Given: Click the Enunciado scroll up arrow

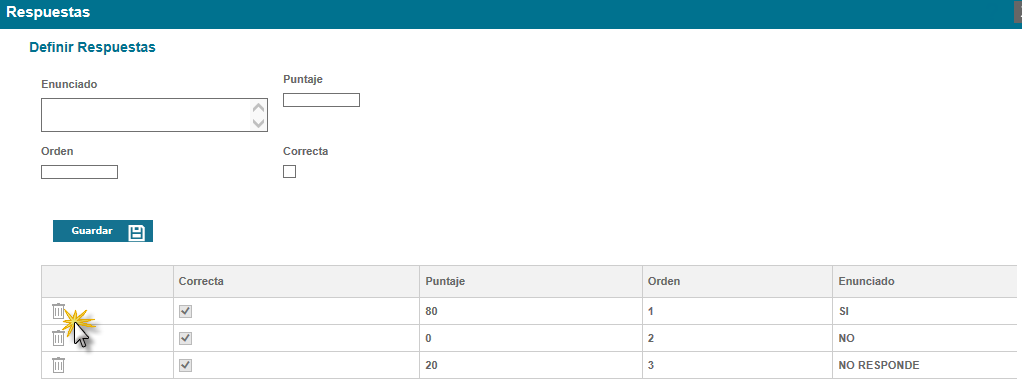Looking at the screenshot, I should [x=259, y=108].
